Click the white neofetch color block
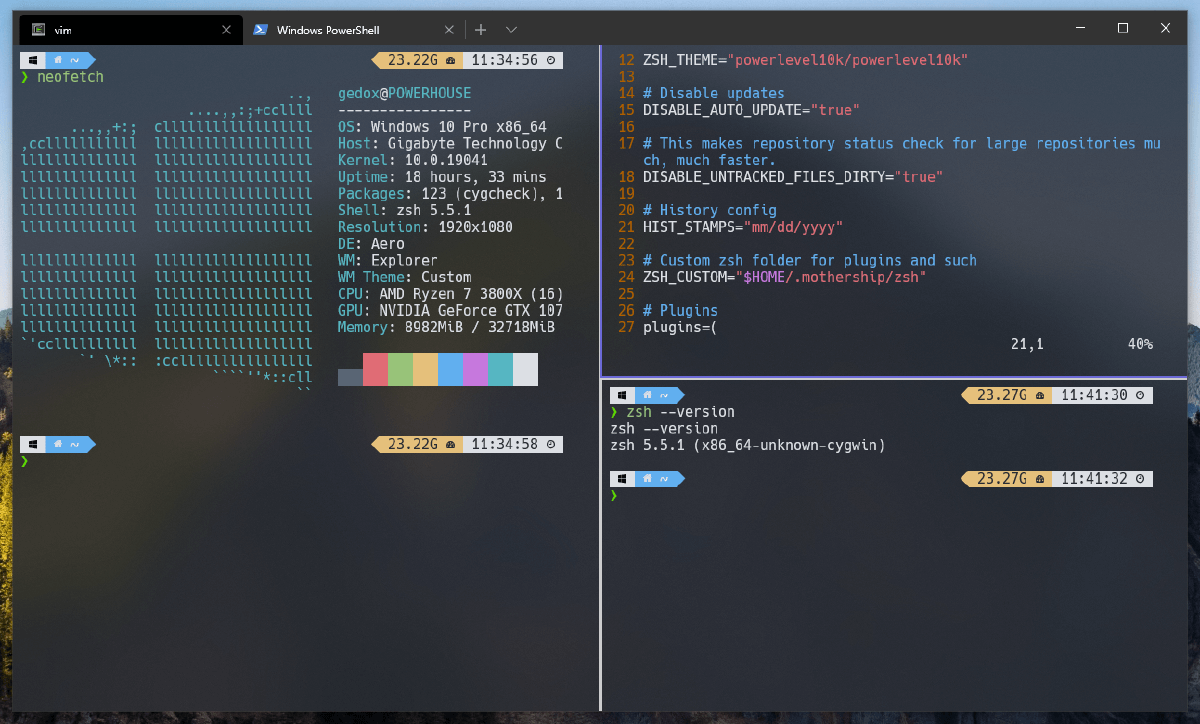Screen dimensions: 1200x724 point(525,369)
